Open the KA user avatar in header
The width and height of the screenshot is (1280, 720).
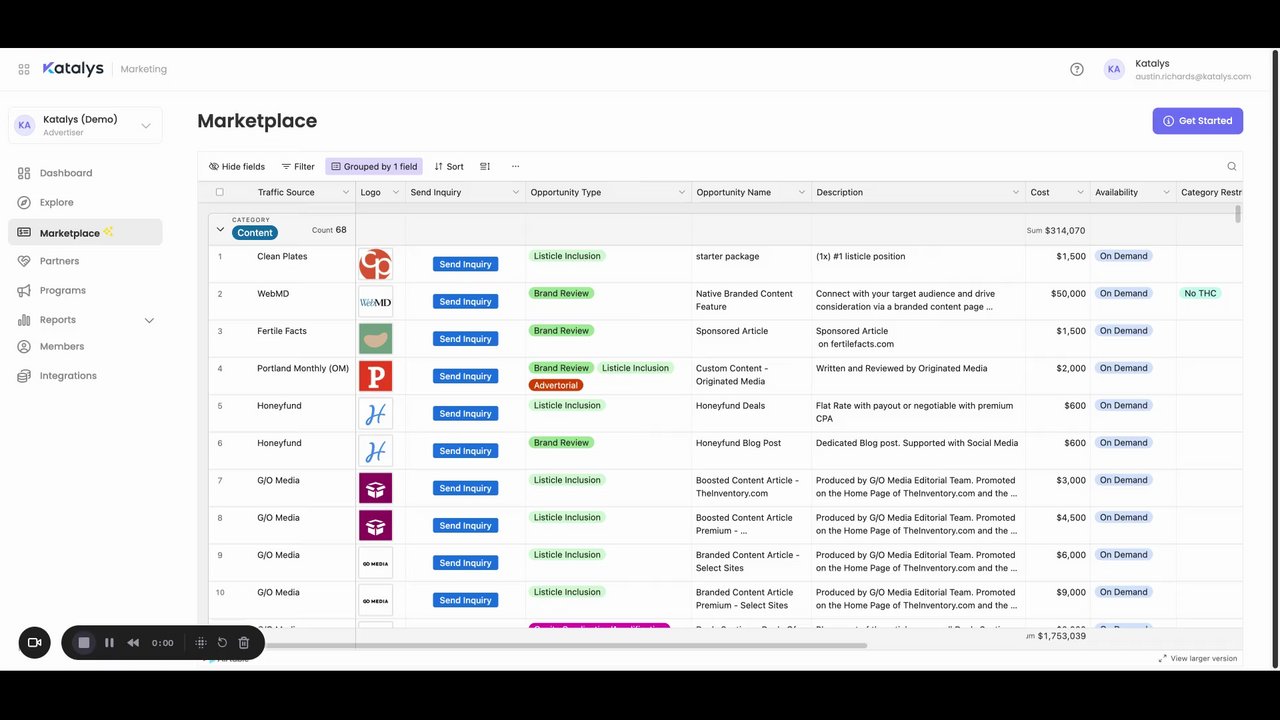pos(1114,69)
